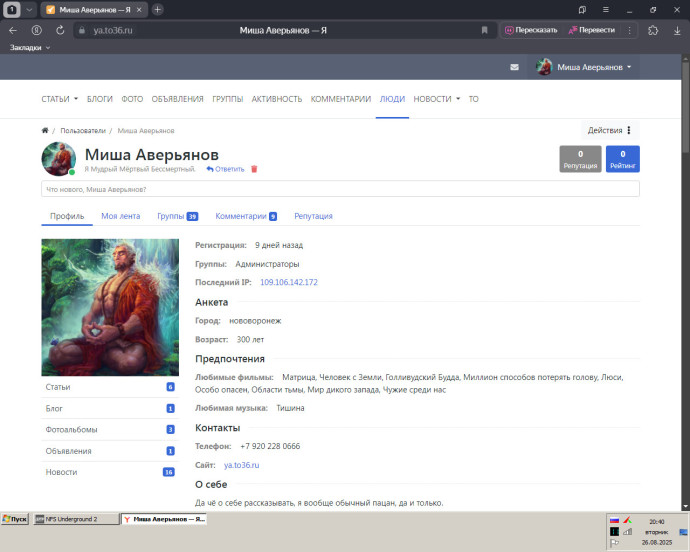Click the blue Рейтинг counter box

623,159
